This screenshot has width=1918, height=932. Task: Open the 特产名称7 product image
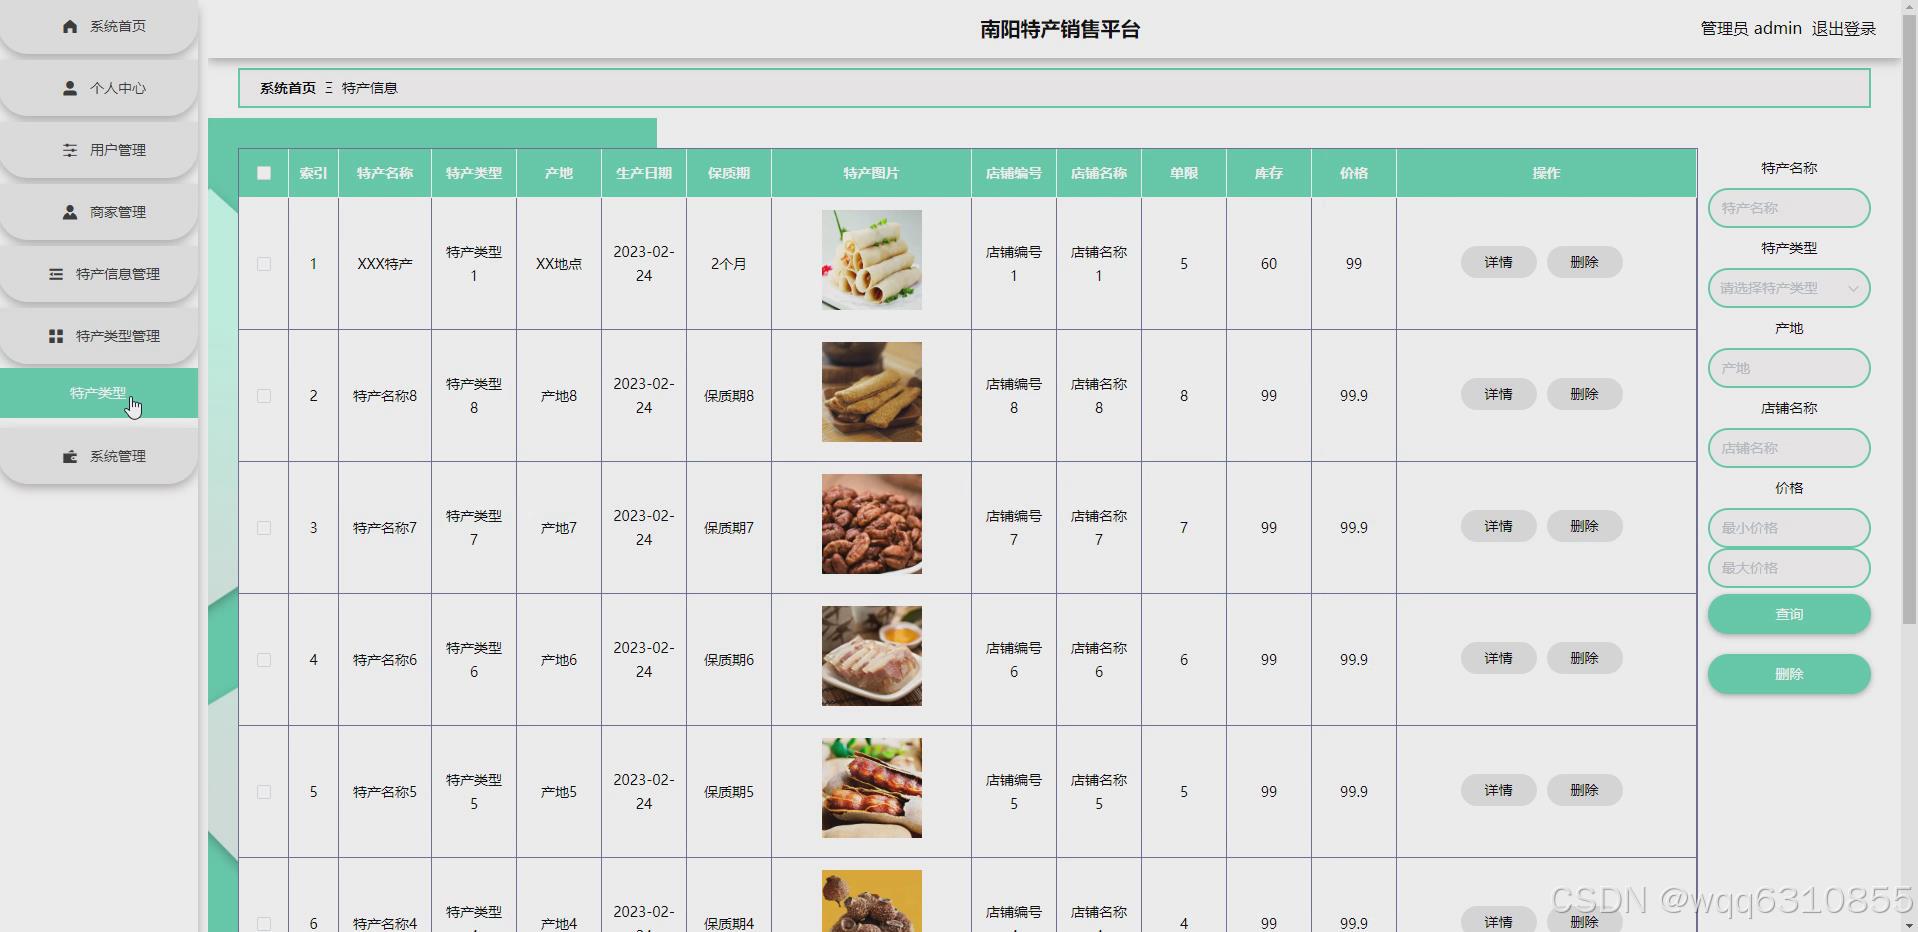coord(872,524)
